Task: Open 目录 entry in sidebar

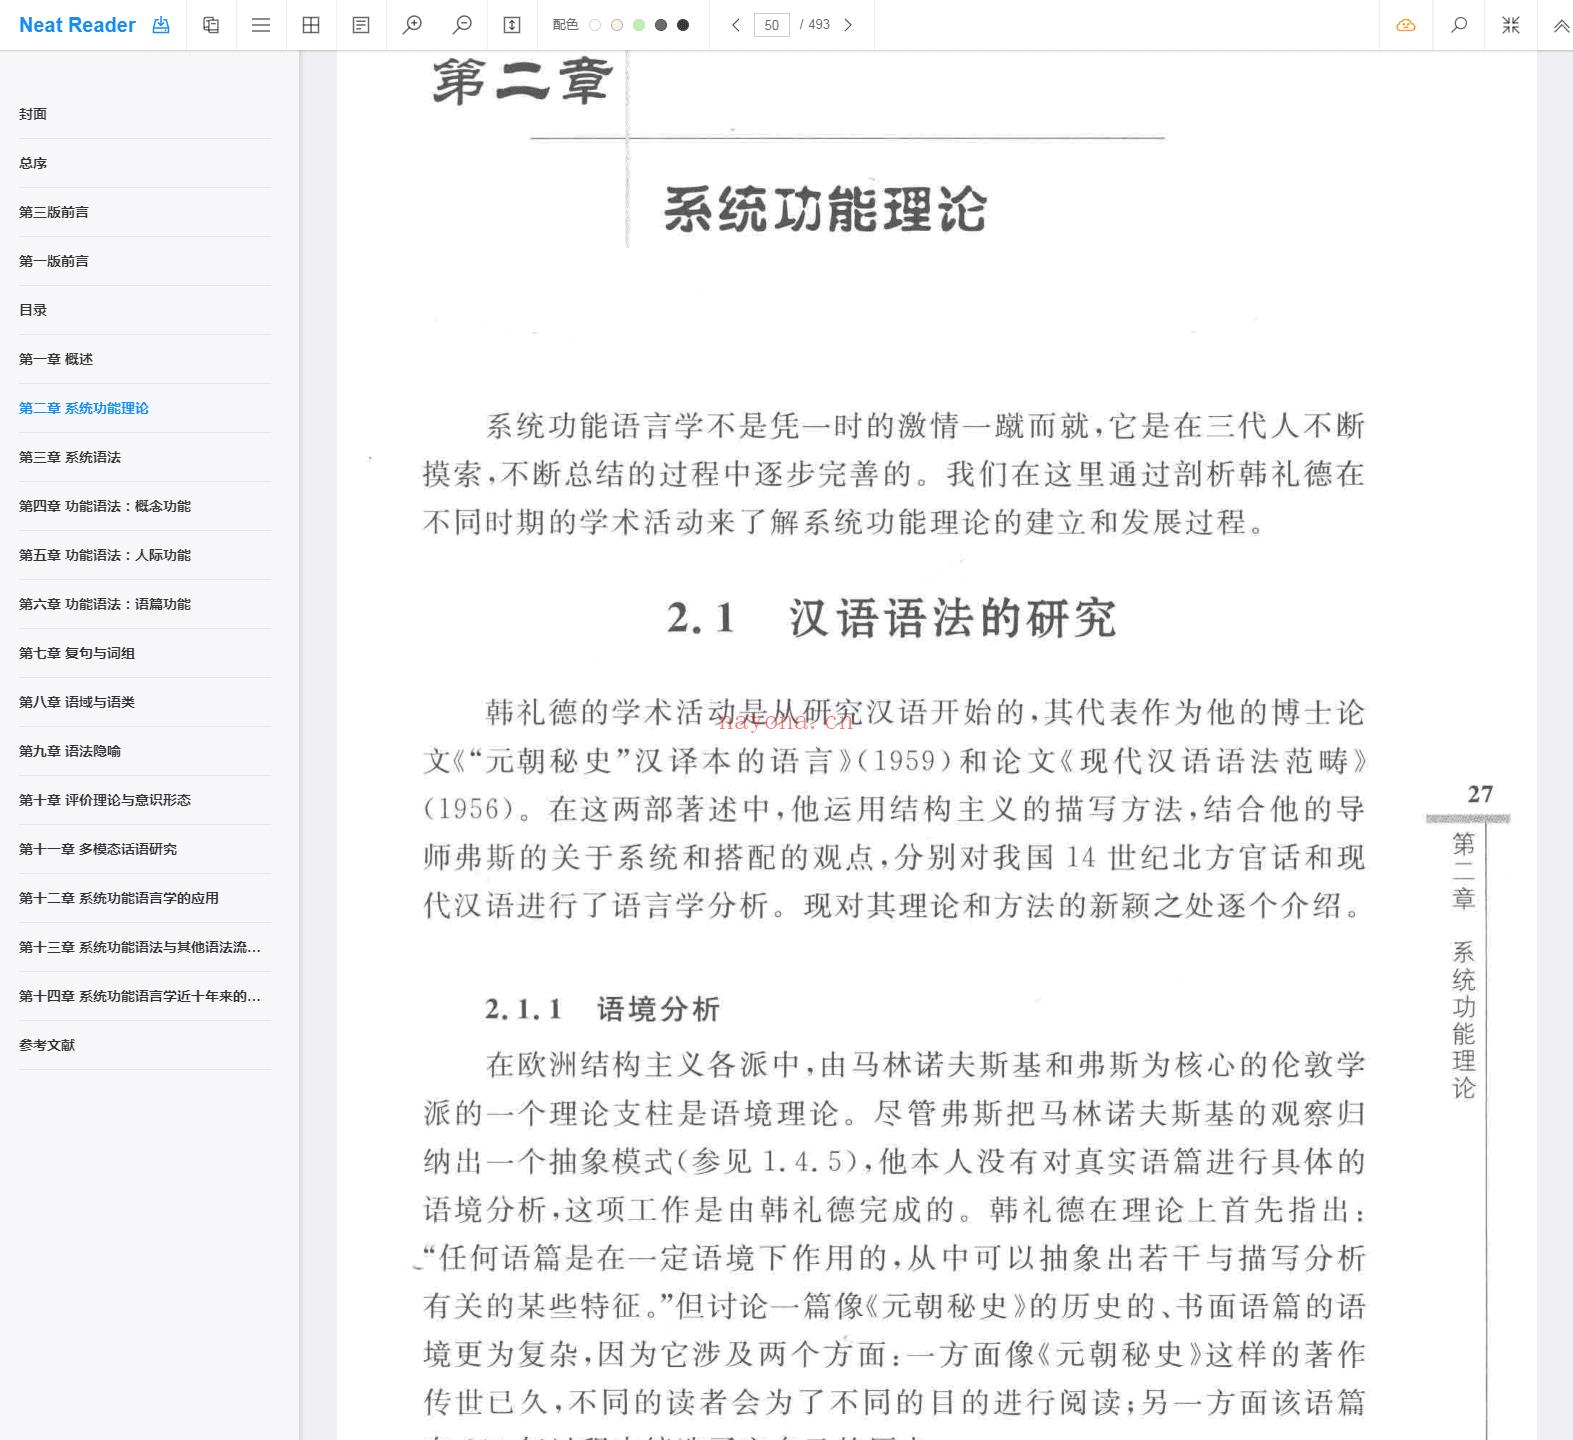Action: (145, 310)
